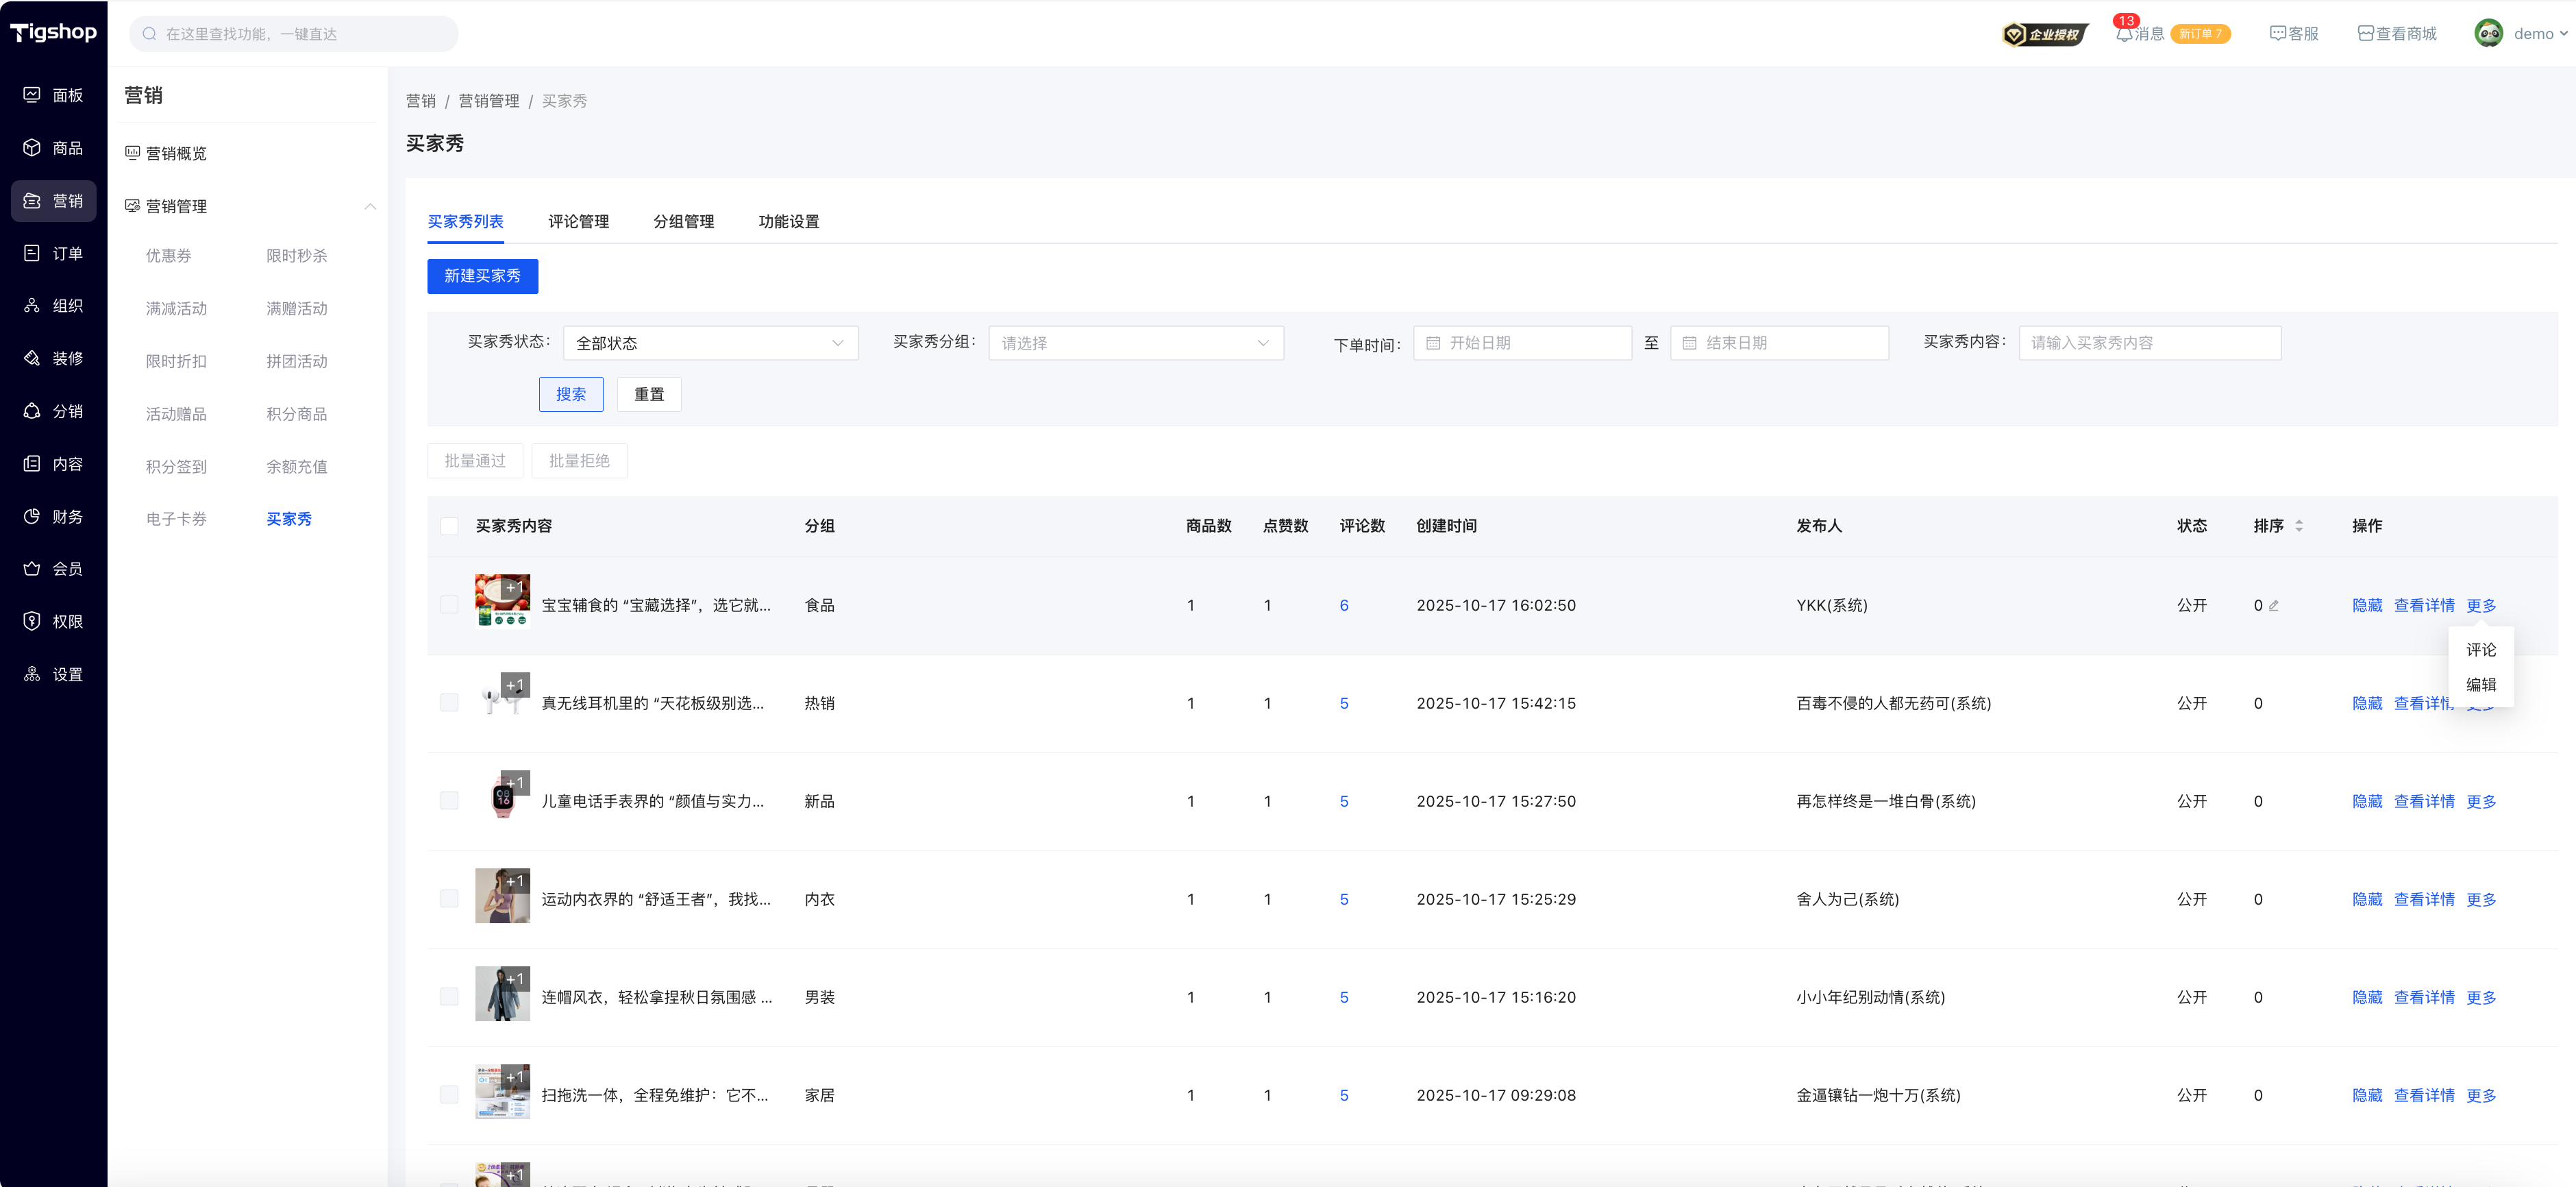Open the 财务 finance sidebar icon
Viewport: 2576px width, 1187px height.
click(x=32, y=516)
